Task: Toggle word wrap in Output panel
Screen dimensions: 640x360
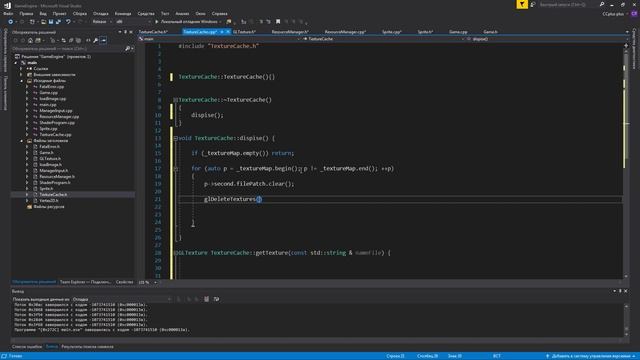Action: click(x=216, y=299)
